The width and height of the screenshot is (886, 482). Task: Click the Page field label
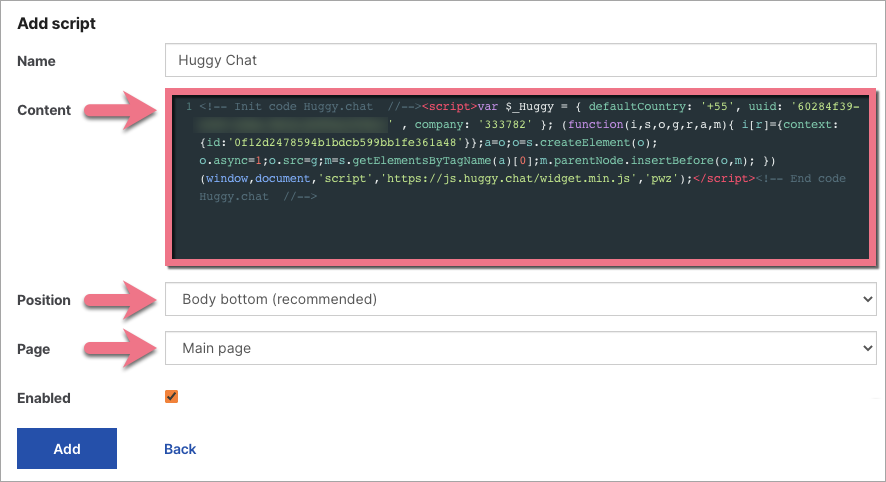34,350
